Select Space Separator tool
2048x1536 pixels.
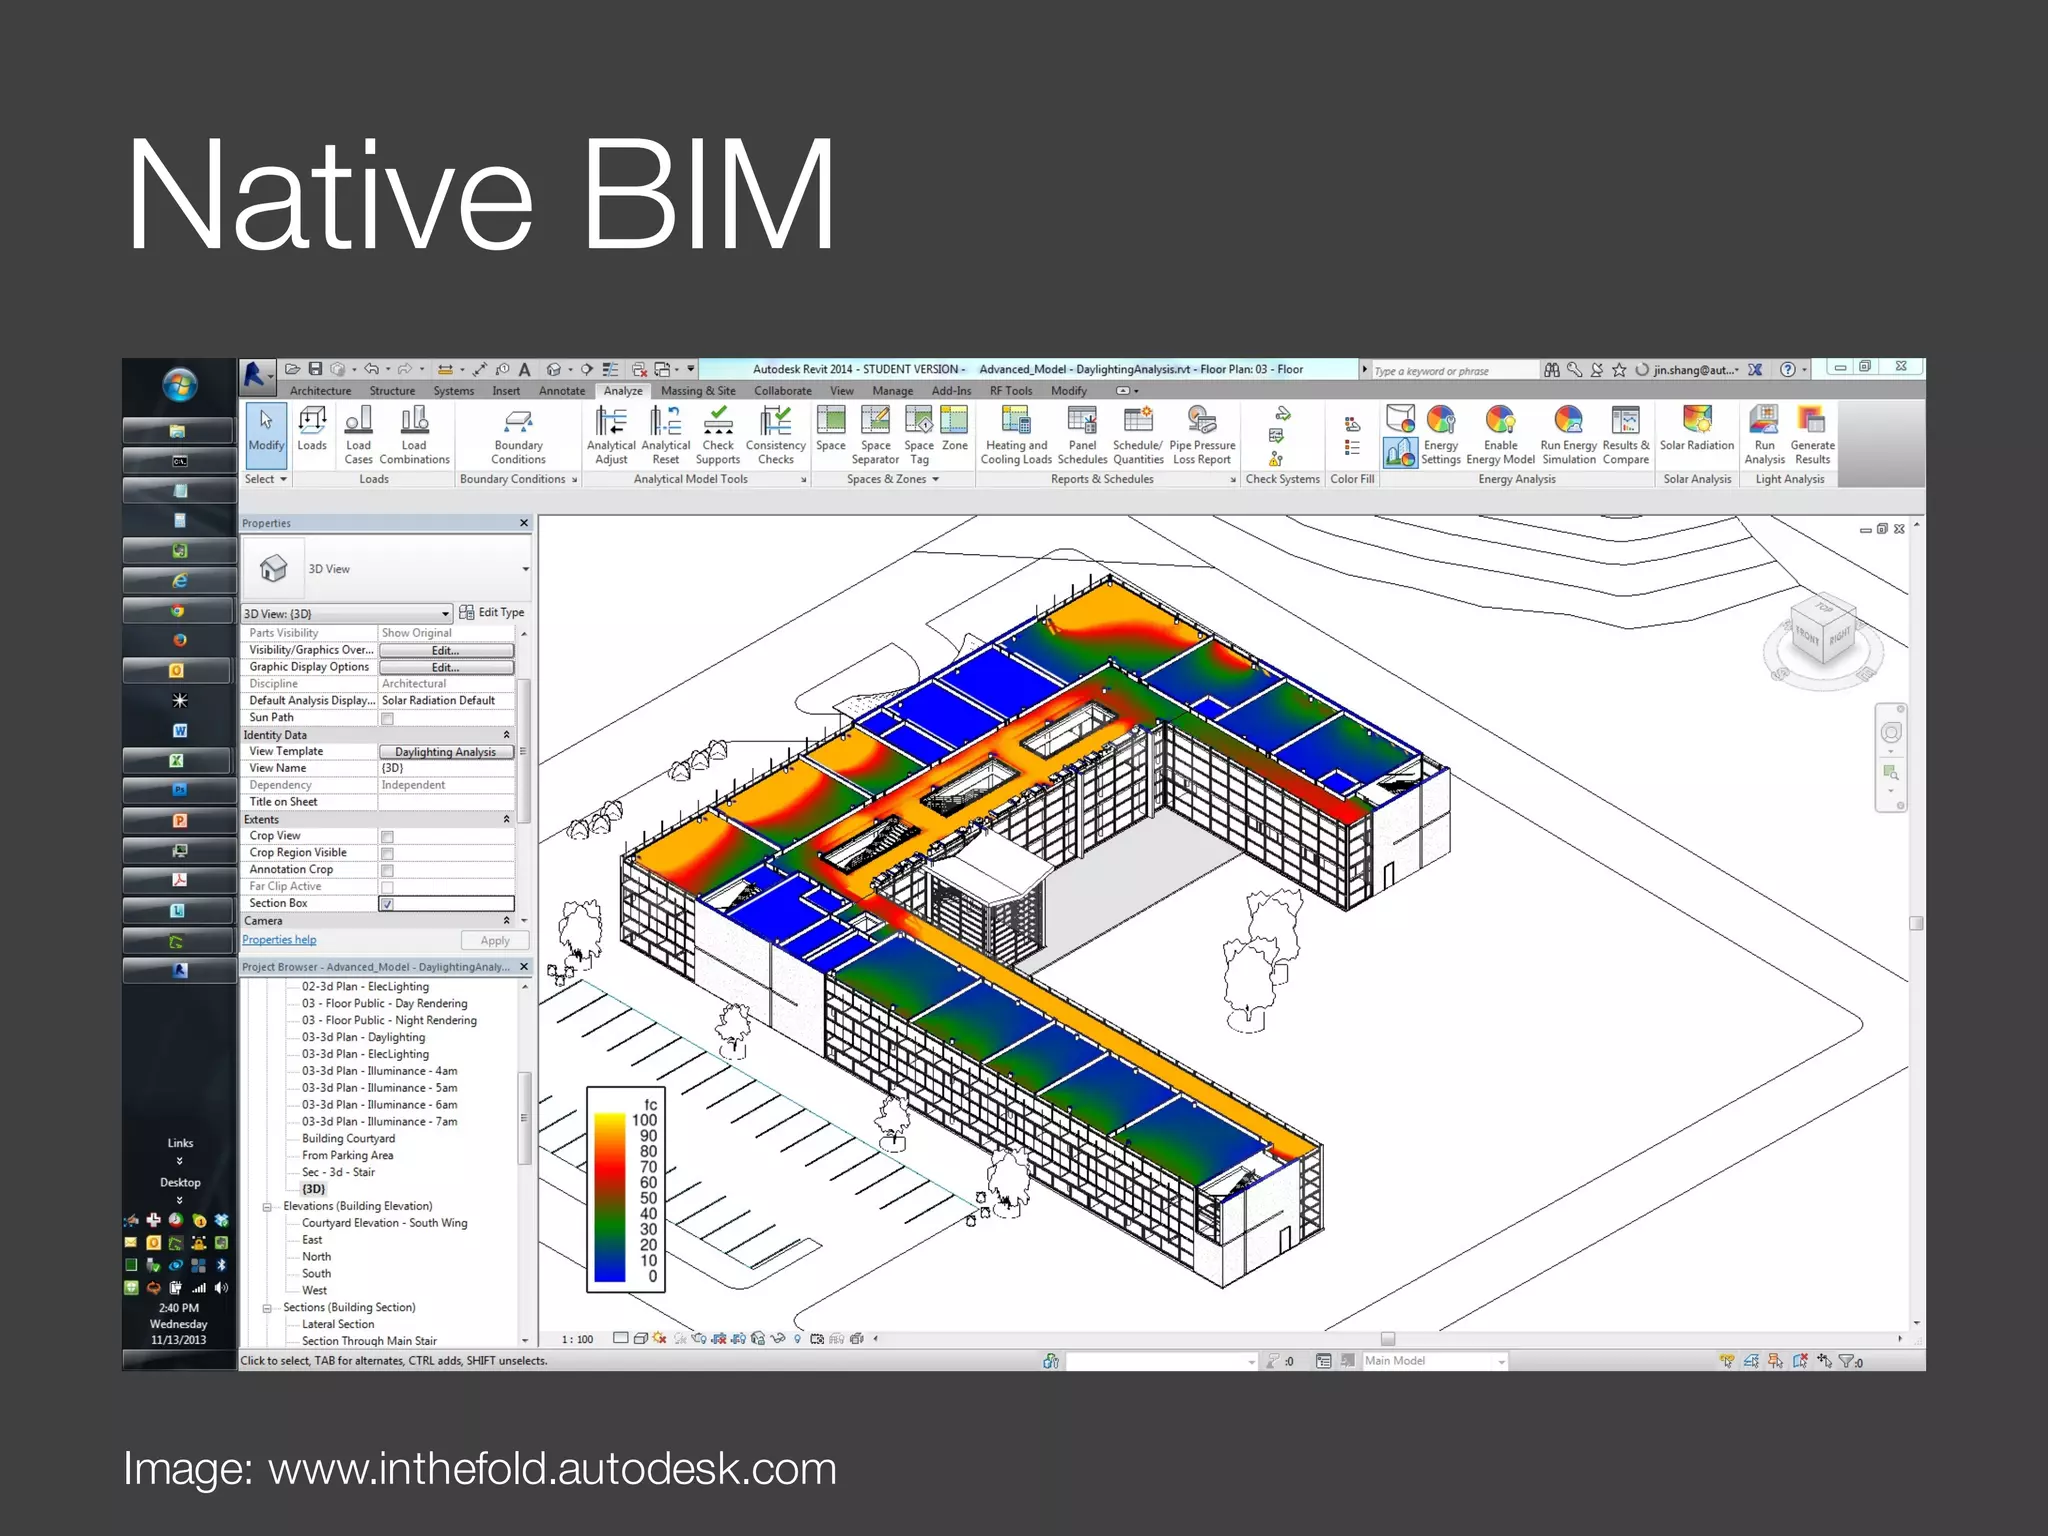click(x=875, y=435)
